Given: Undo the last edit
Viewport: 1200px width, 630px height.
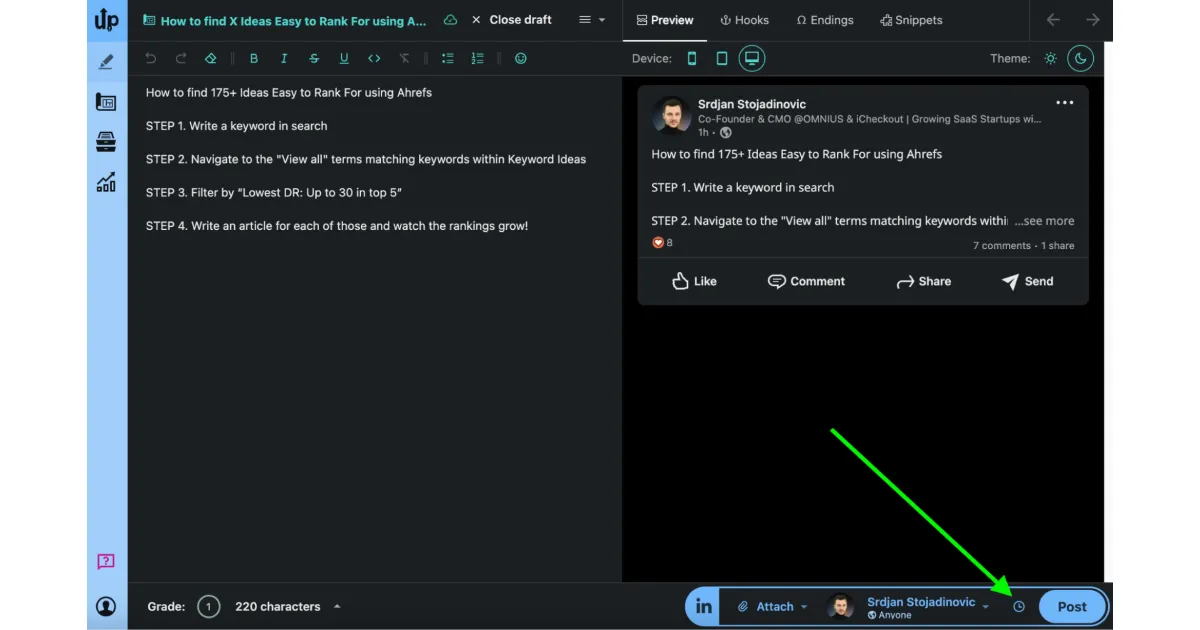Looking at the screenshot, I should 151,59.
